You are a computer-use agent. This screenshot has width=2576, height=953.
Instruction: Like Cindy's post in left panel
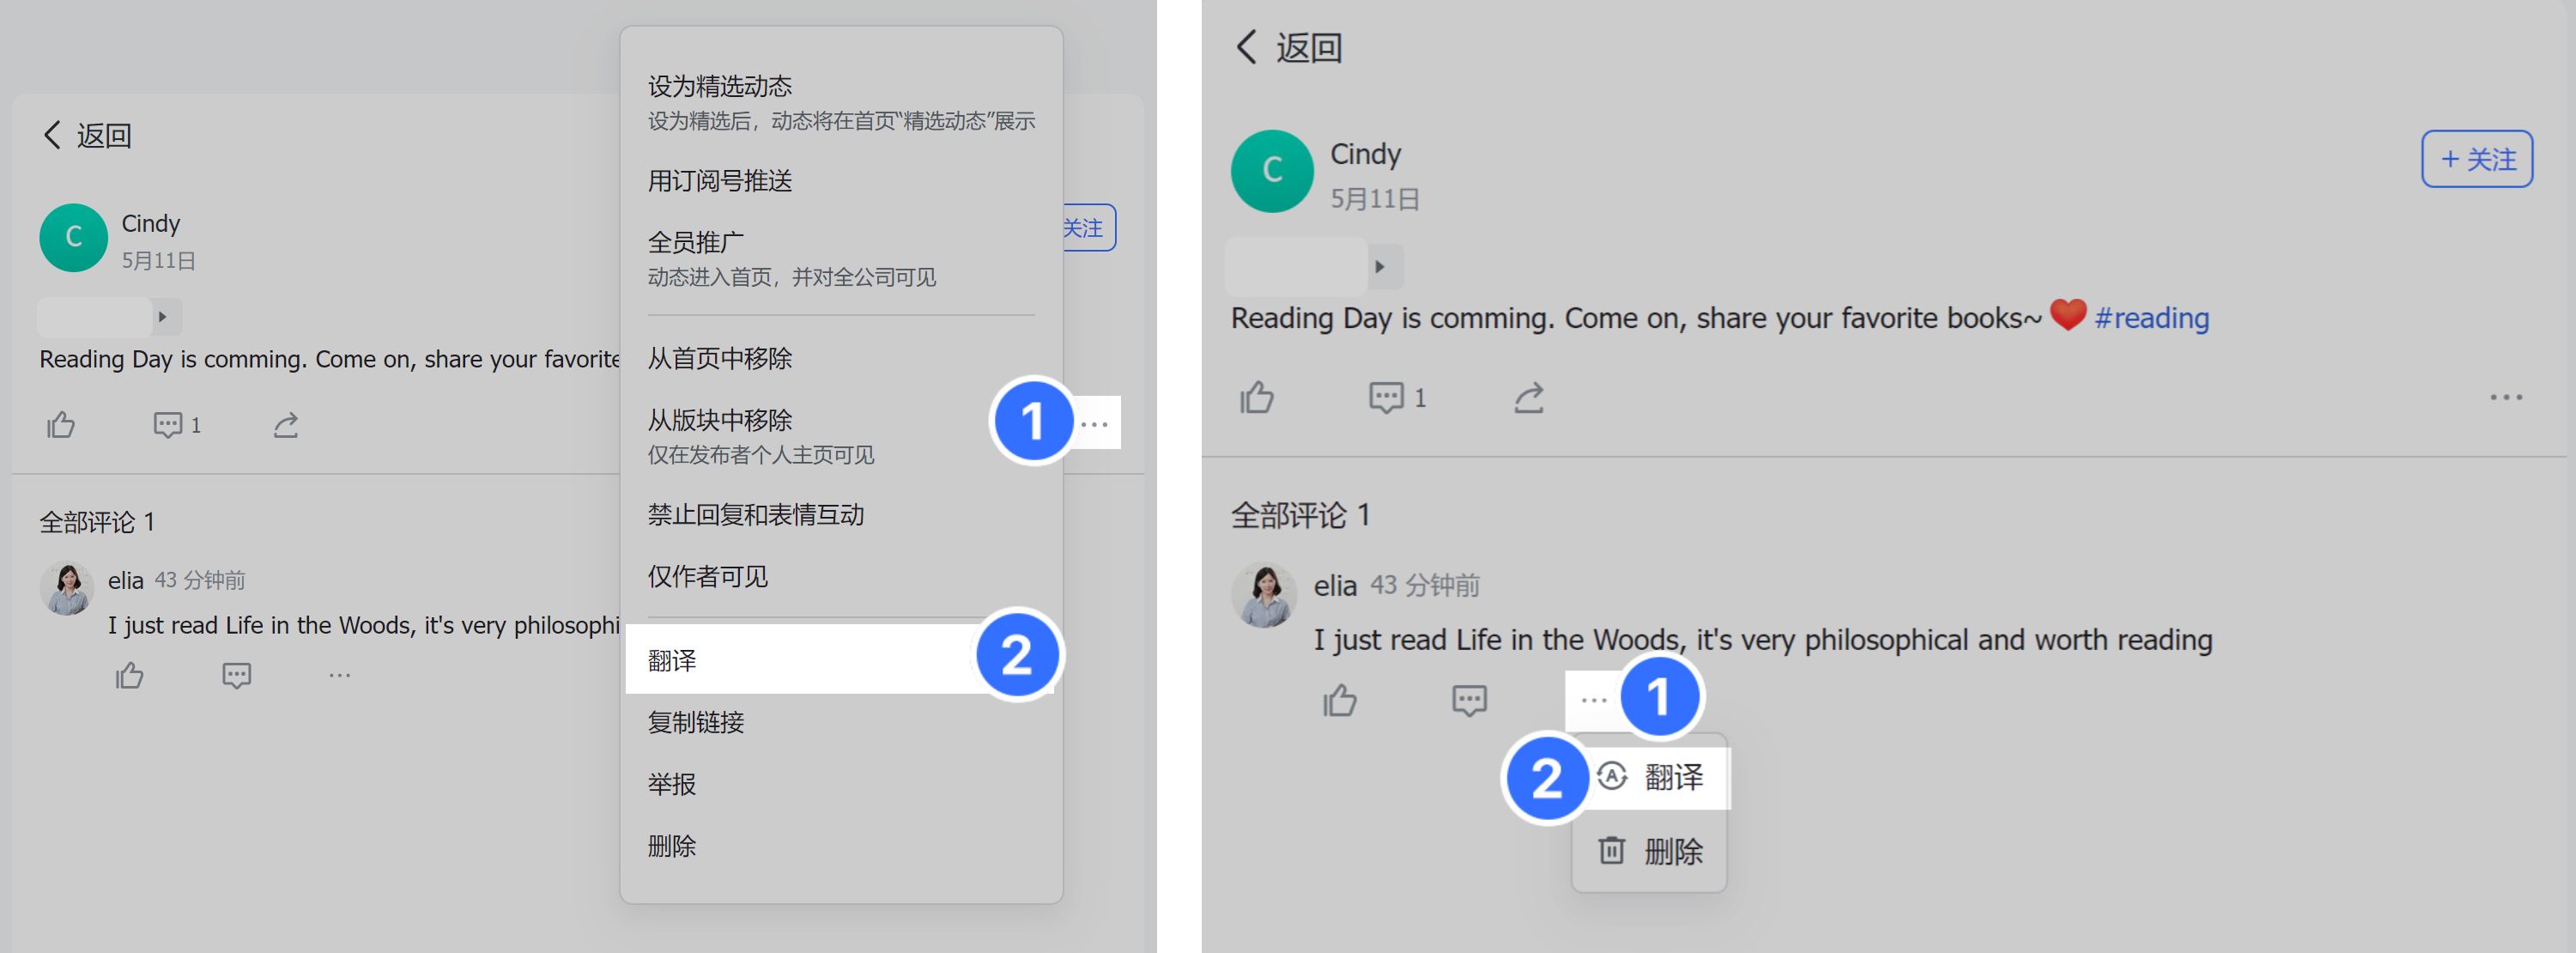coord(61,425)
